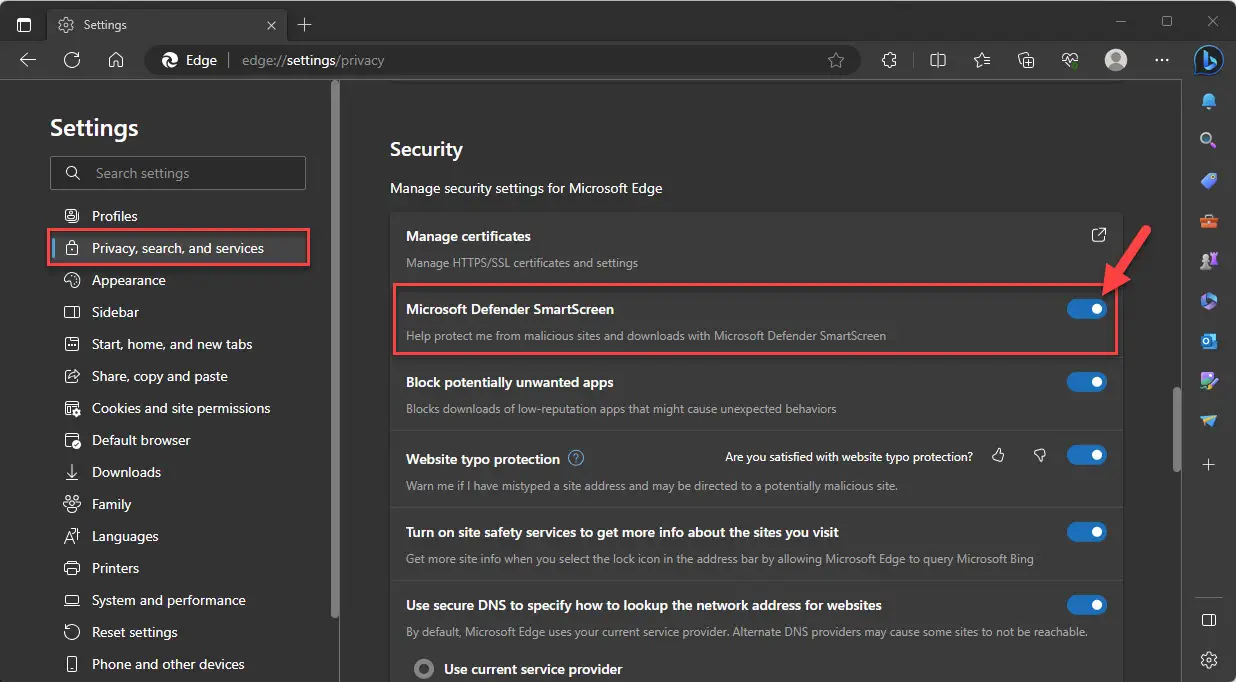Open Cookies and site permissions
1236x682 pixels.
coord(178,408)
